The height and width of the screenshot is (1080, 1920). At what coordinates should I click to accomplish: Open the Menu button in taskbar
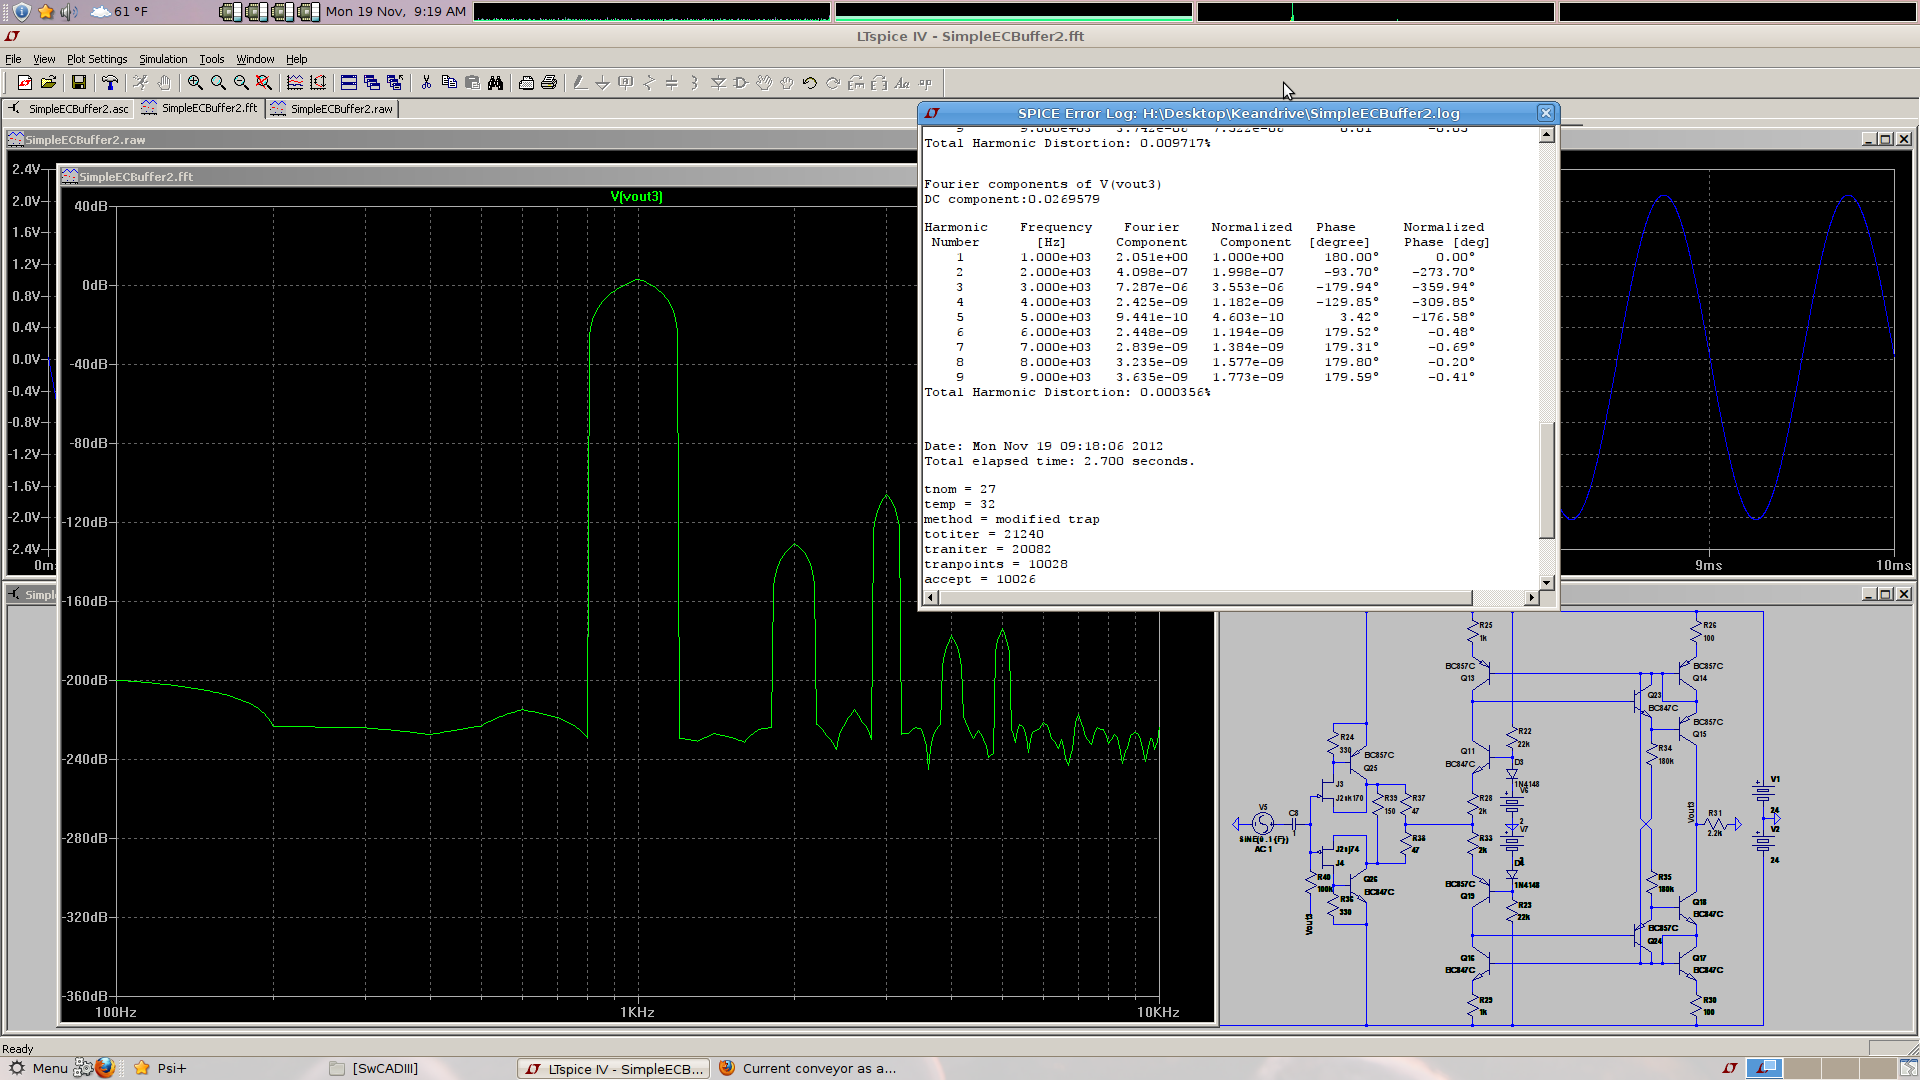tap(39, 1068)
